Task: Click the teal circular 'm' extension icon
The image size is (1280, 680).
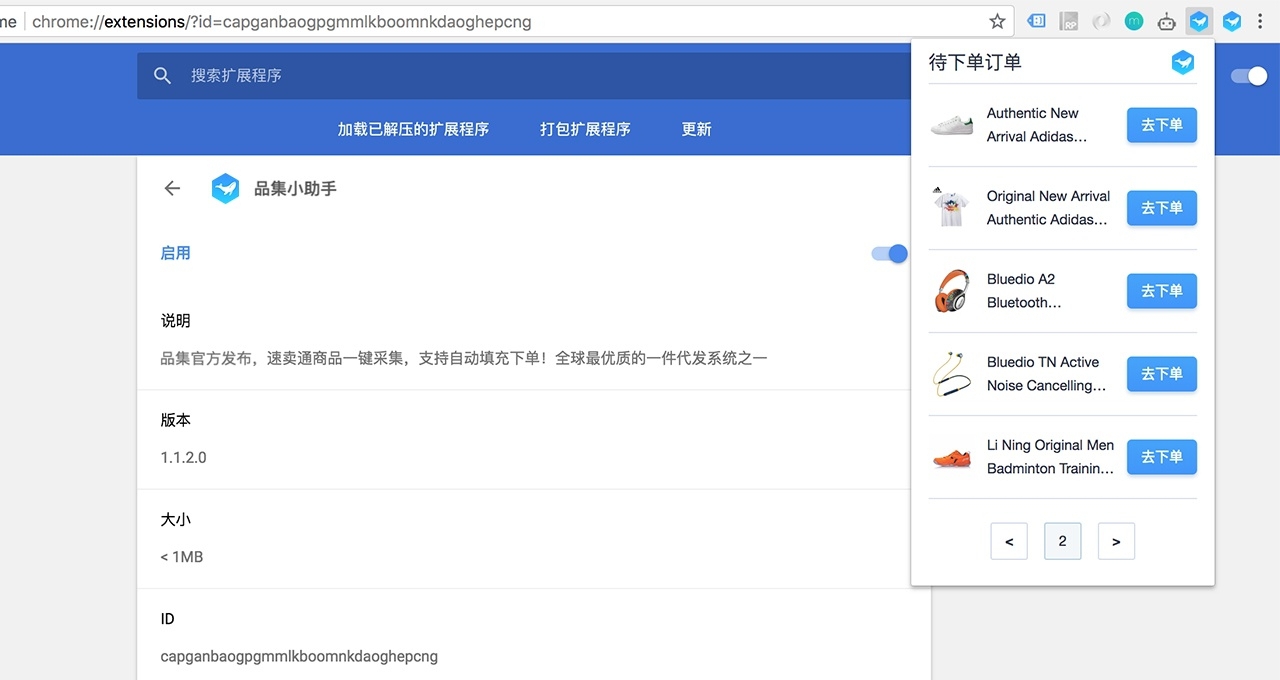Action: click(1132, 20)
